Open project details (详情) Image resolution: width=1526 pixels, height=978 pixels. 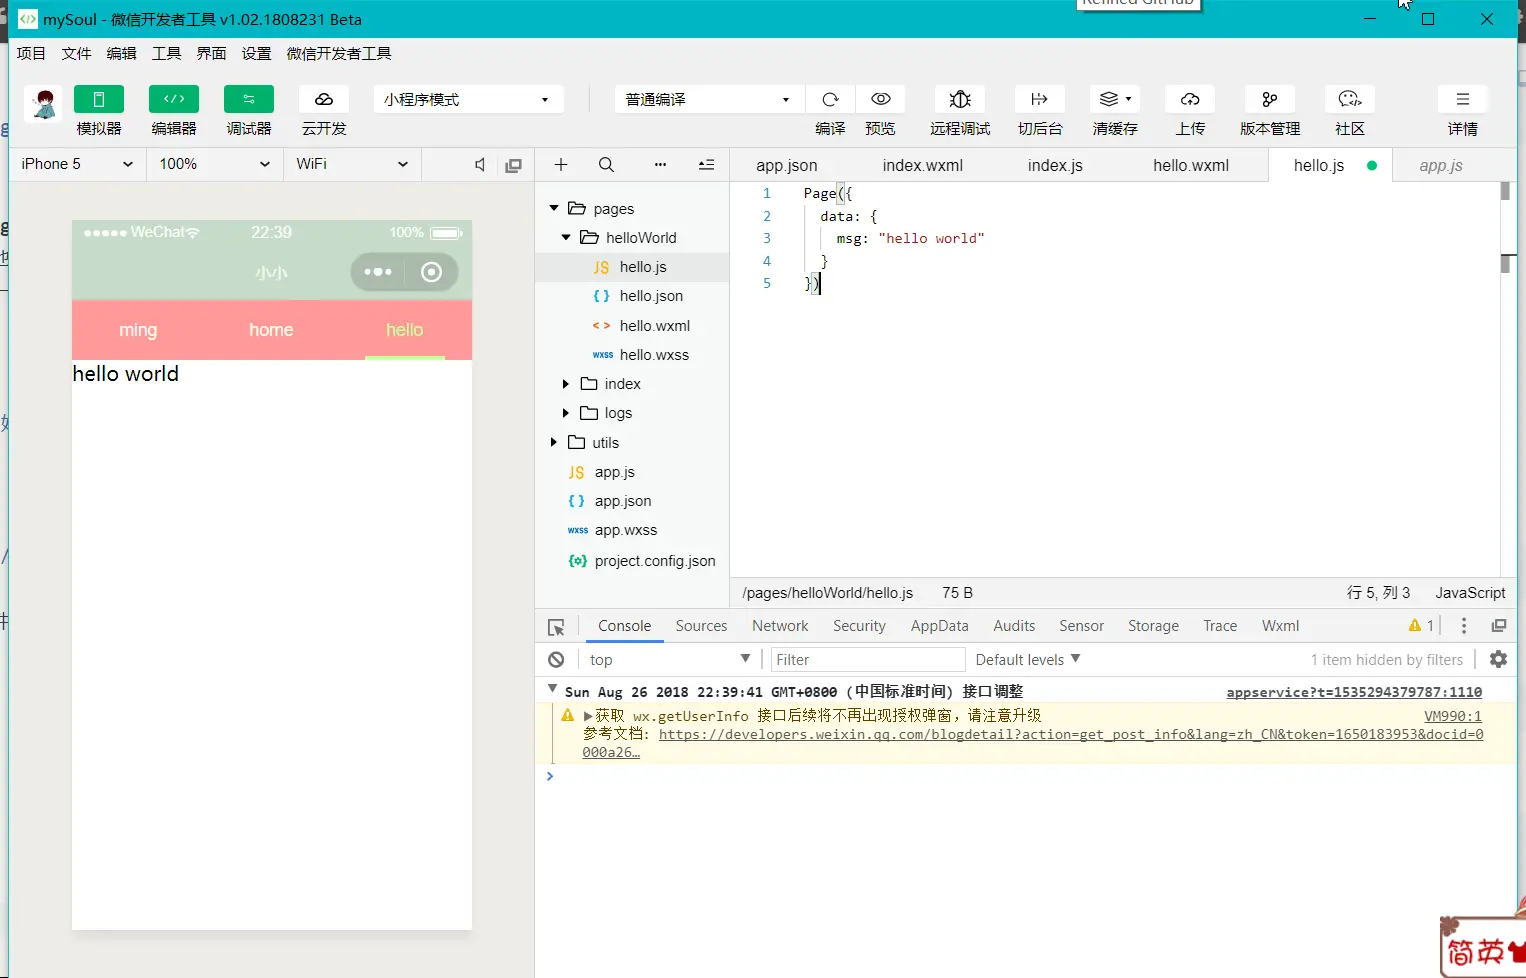click(x=1463, y=99)
